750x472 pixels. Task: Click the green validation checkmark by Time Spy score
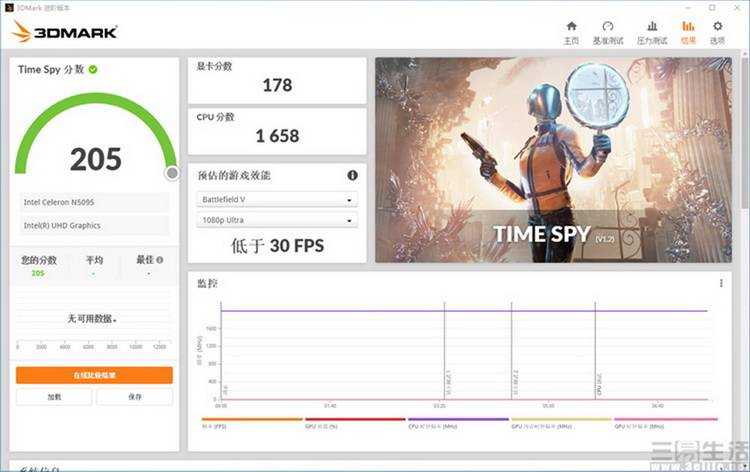[x=93, y=69]
